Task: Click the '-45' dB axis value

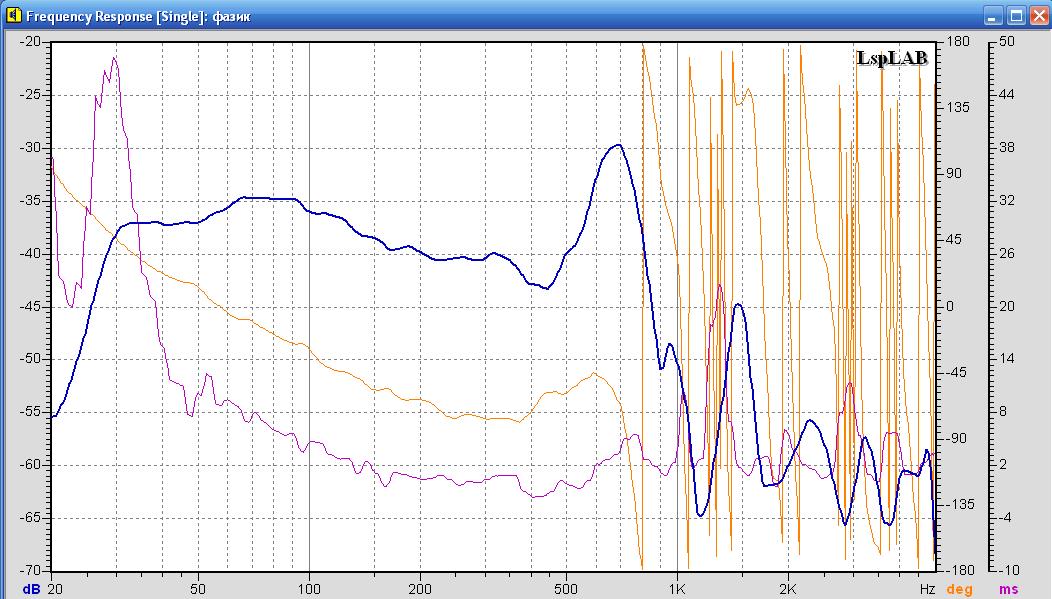Action: pyautogui.click(x=30, y=307)
